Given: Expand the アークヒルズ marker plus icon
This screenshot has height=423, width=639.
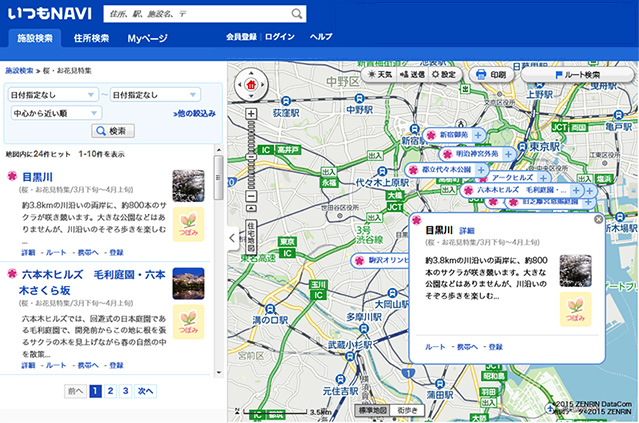Looking at the screenshot, I should (543, 178).
